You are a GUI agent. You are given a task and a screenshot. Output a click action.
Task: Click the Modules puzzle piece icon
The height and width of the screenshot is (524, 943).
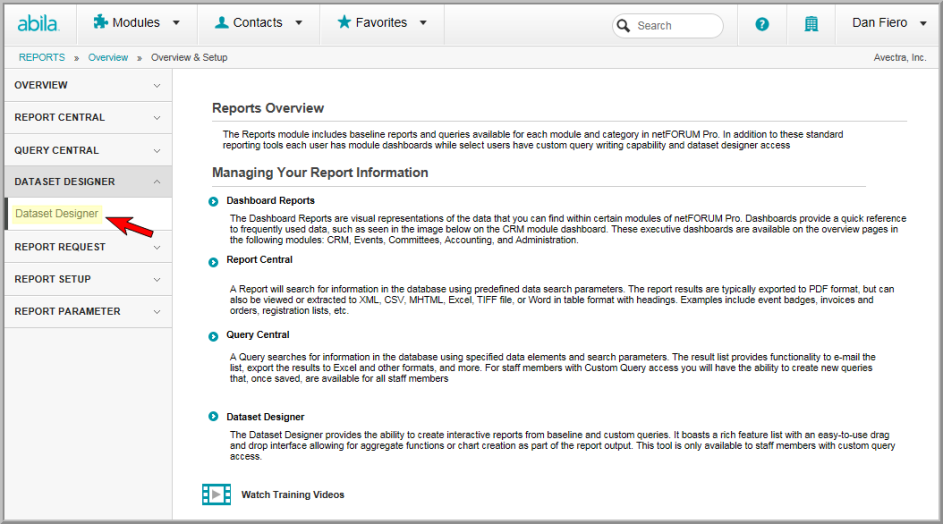tap(100, 22)
